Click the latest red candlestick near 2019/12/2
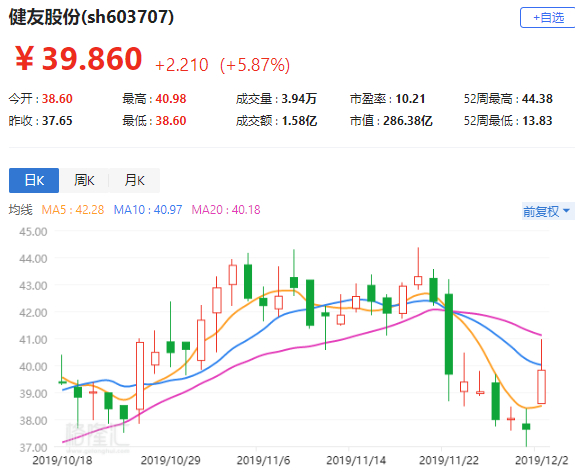 [x=542, y=387]
